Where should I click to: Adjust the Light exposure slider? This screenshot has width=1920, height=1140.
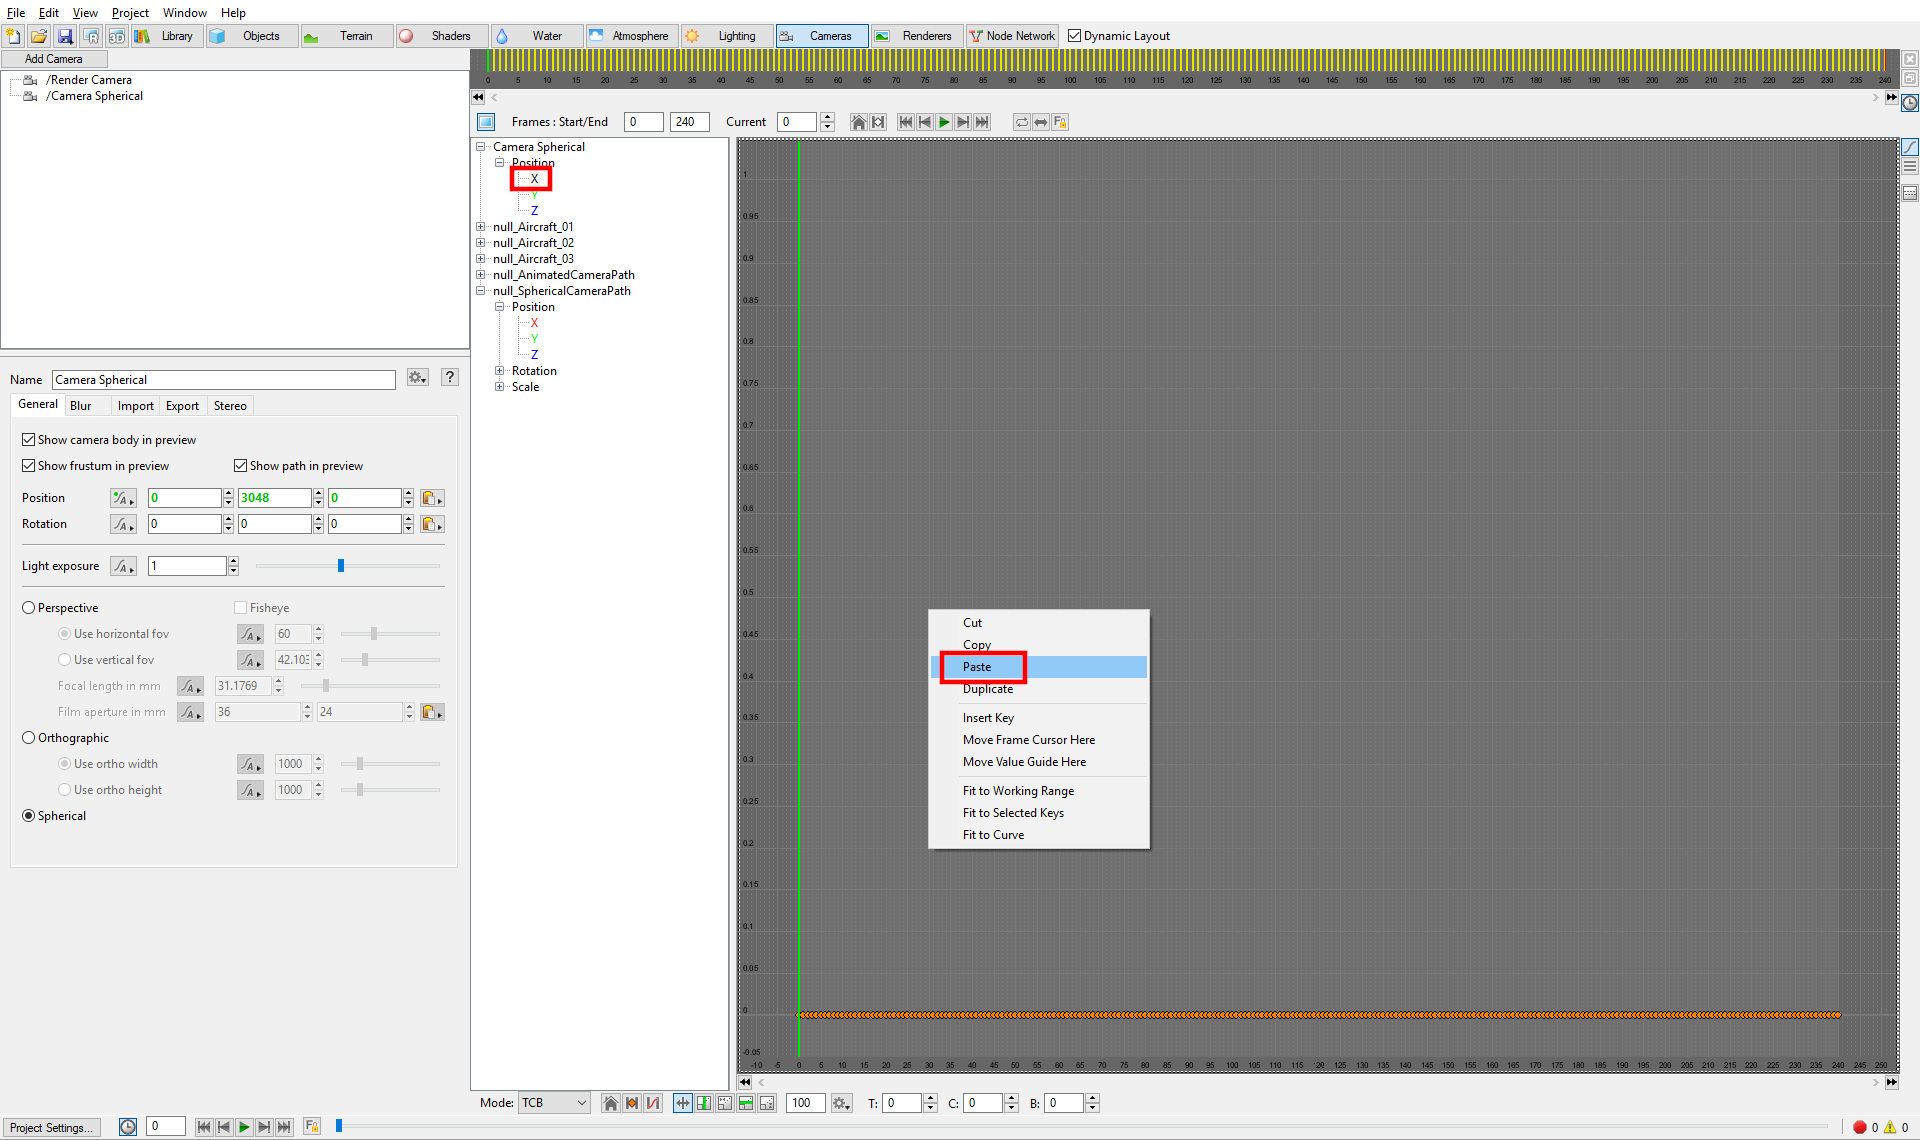tap(341, 566)
